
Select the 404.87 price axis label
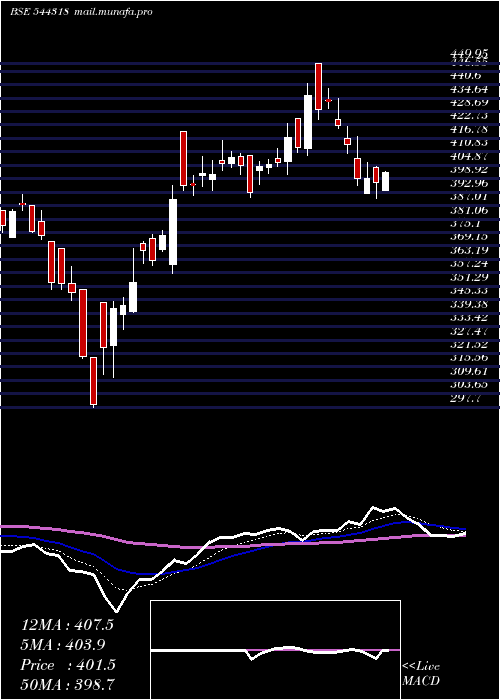tap(469, 156)
